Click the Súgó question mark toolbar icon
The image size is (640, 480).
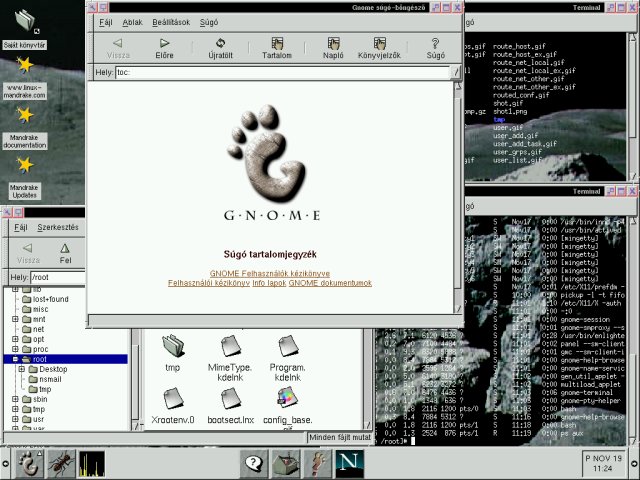pyautogui.click(x=436, y=48)
